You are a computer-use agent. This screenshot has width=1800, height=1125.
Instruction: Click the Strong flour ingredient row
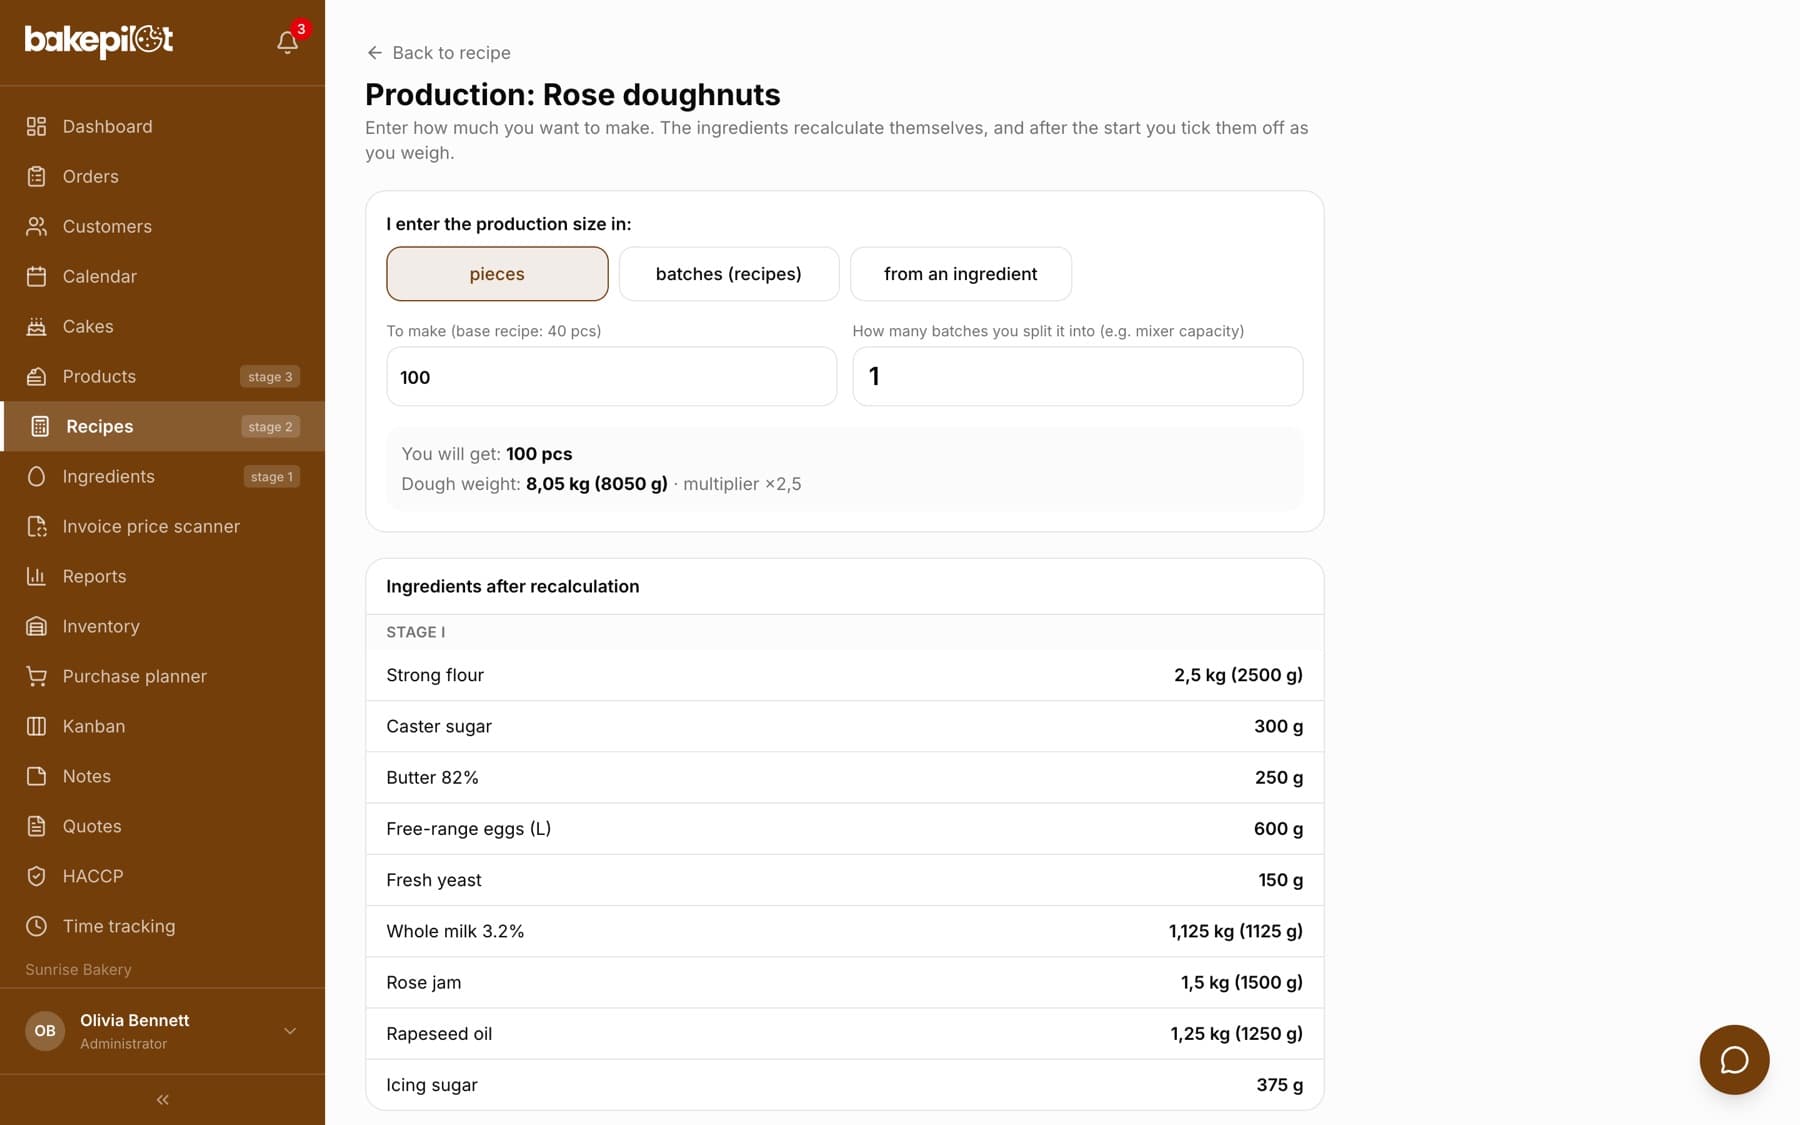tap(844, 675)
